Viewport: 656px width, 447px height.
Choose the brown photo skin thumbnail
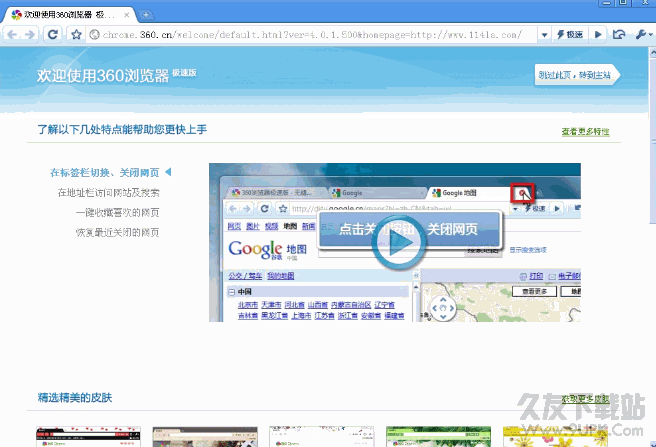click(x=205, y=437)
